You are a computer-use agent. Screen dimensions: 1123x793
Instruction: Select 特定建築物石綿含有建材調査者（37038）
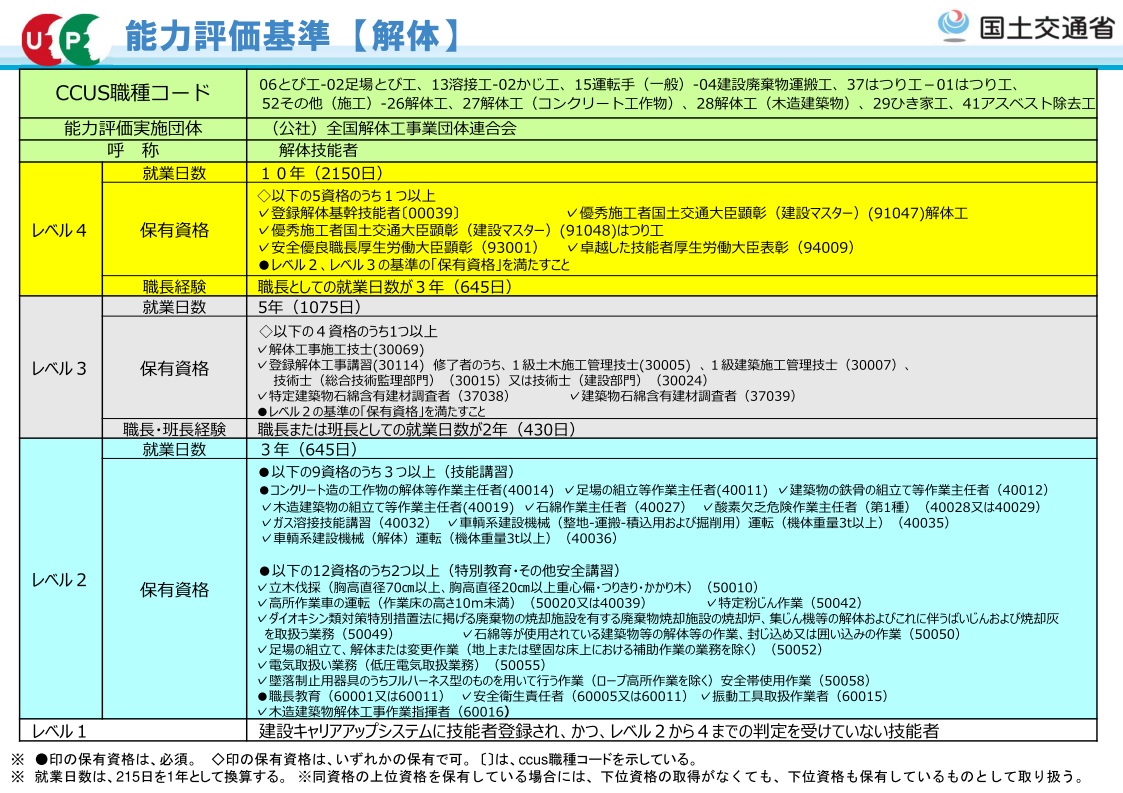click(x=384, y=396)
